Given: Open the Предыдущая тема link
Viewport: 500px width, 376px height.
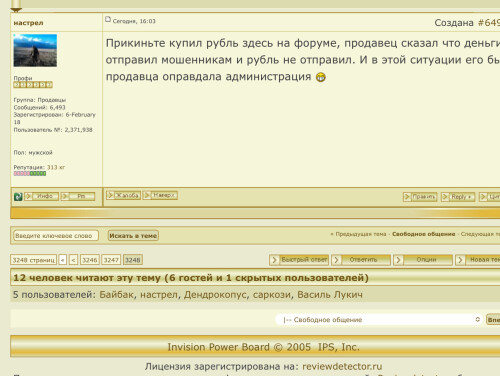Looking at the screenshot, I should tap(361, 234).
